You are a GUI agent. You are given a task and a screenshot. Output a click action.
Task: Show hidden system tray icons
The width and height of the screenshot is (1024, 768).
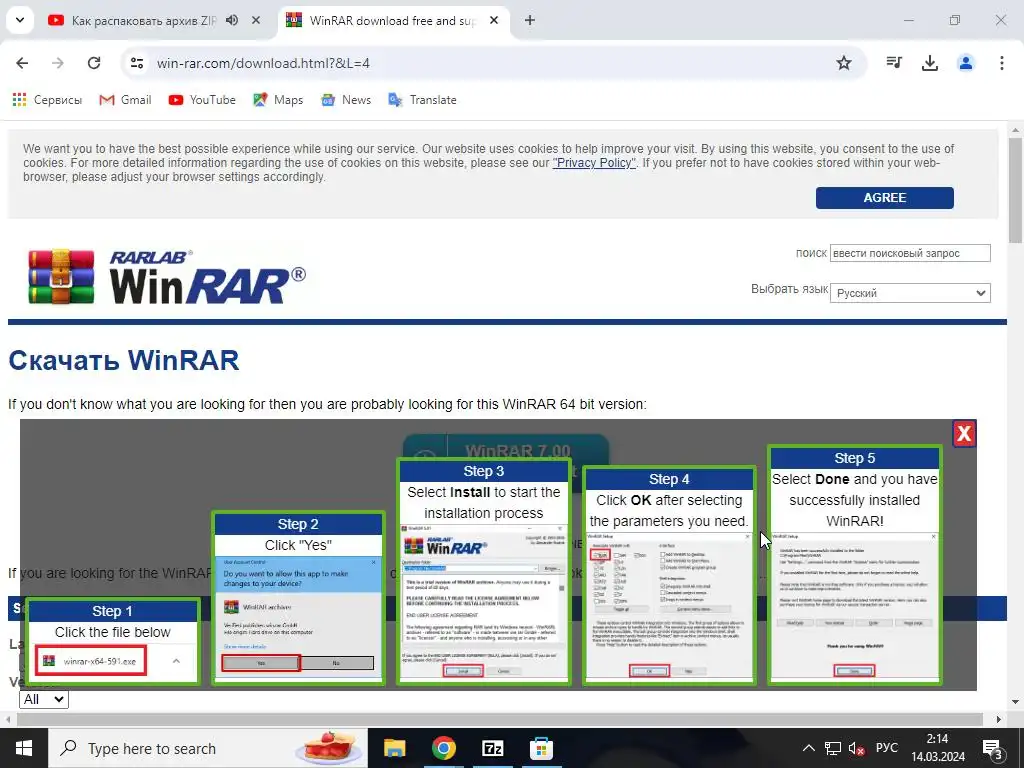[x=808, y=748]
